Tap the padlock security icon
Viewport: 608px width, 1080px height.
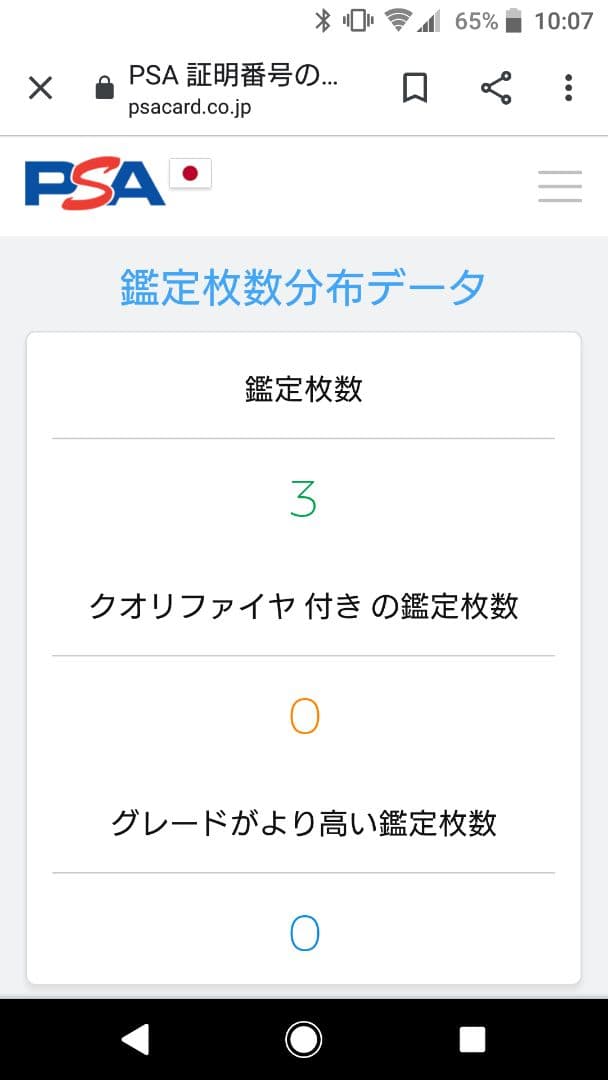click(x=102, y=88)
